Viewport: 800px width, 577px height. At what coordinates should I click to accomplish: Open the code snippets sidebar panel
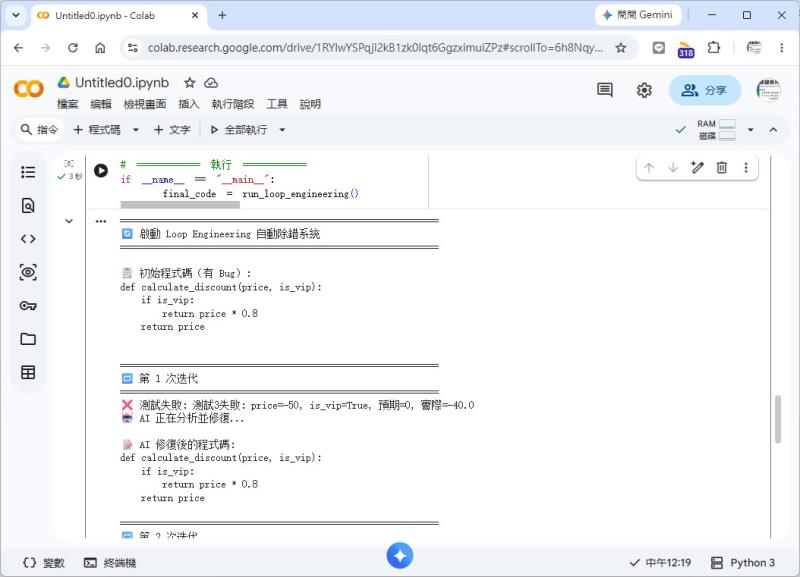28,239
